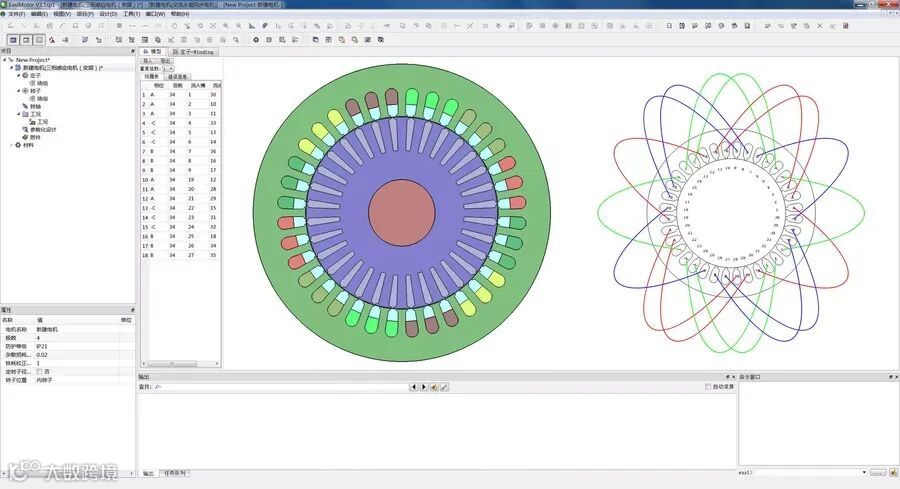Open the 编辑(E) menu

(39, 14)
